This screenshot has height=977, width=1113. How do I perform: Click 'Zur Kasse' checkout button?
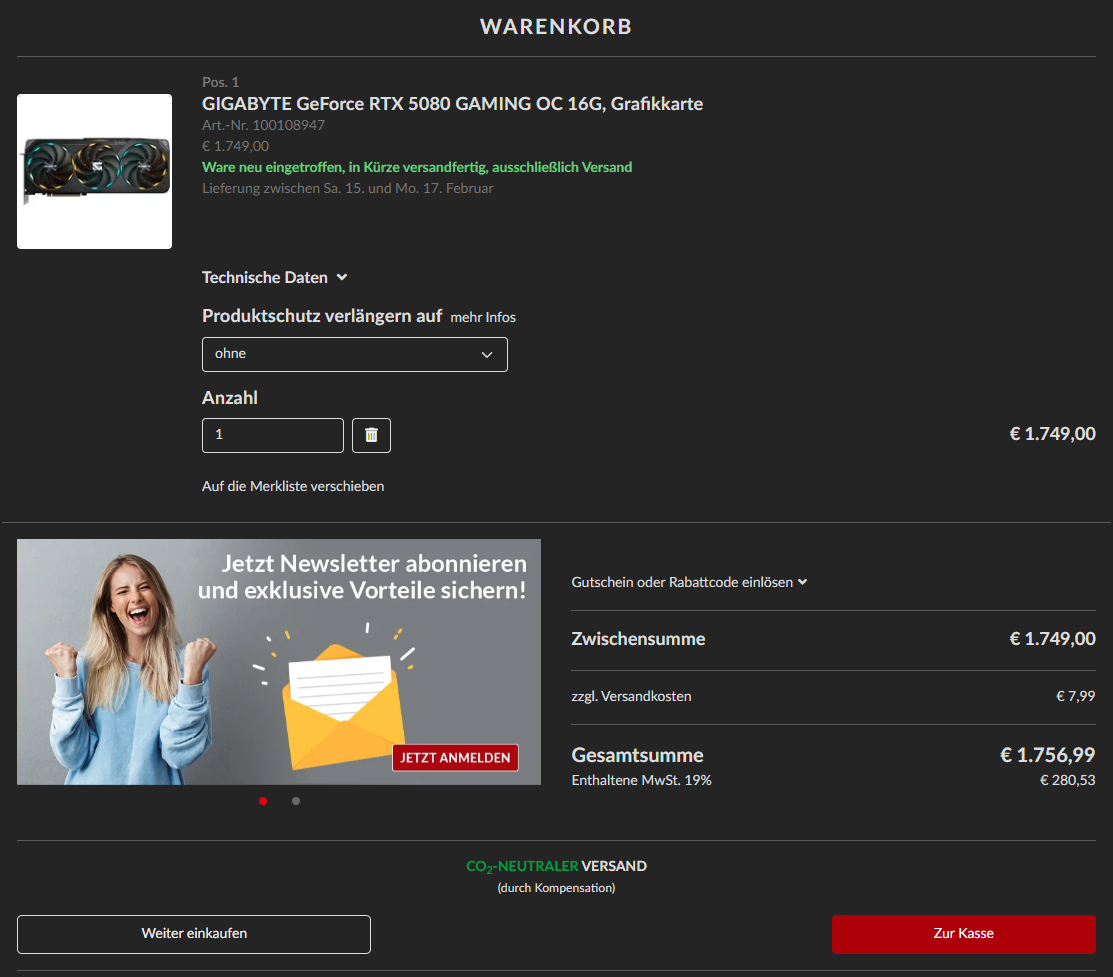click(x=963, y=934)
